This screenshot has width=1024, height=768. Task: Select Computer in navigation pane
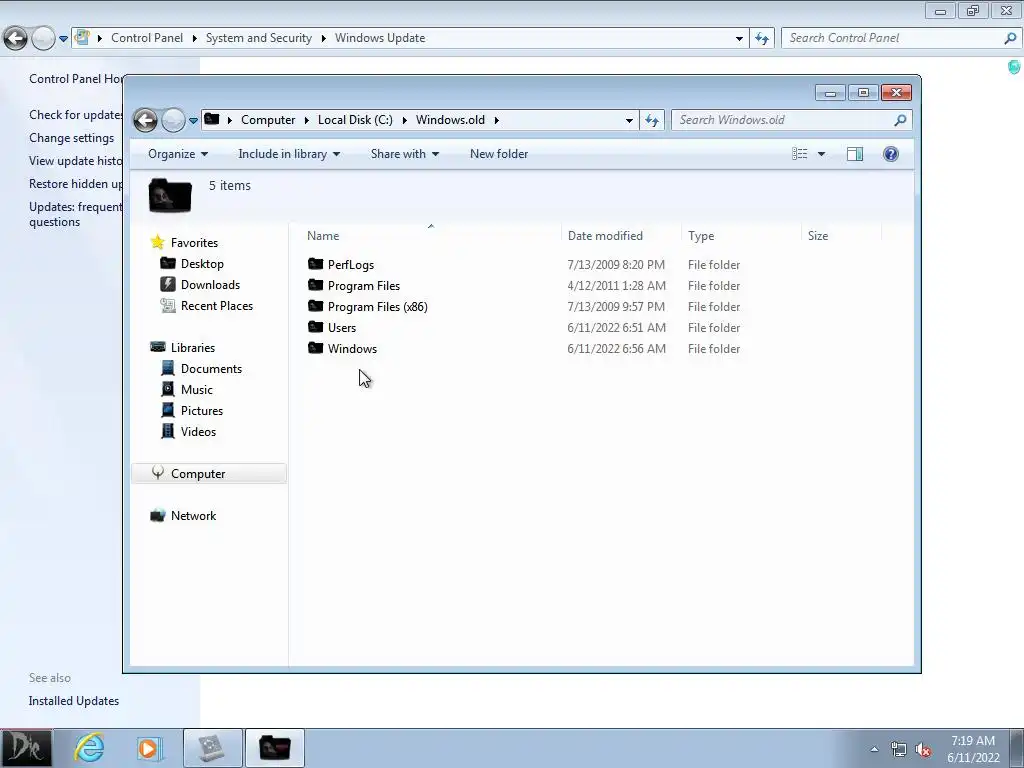point(209,473)
